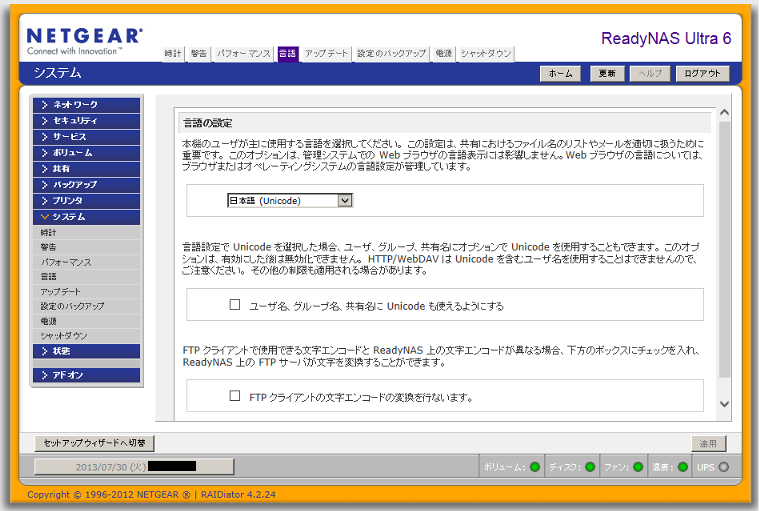Click the UPS status LED
Screen dimensions: 761x511
coord(724,467)
